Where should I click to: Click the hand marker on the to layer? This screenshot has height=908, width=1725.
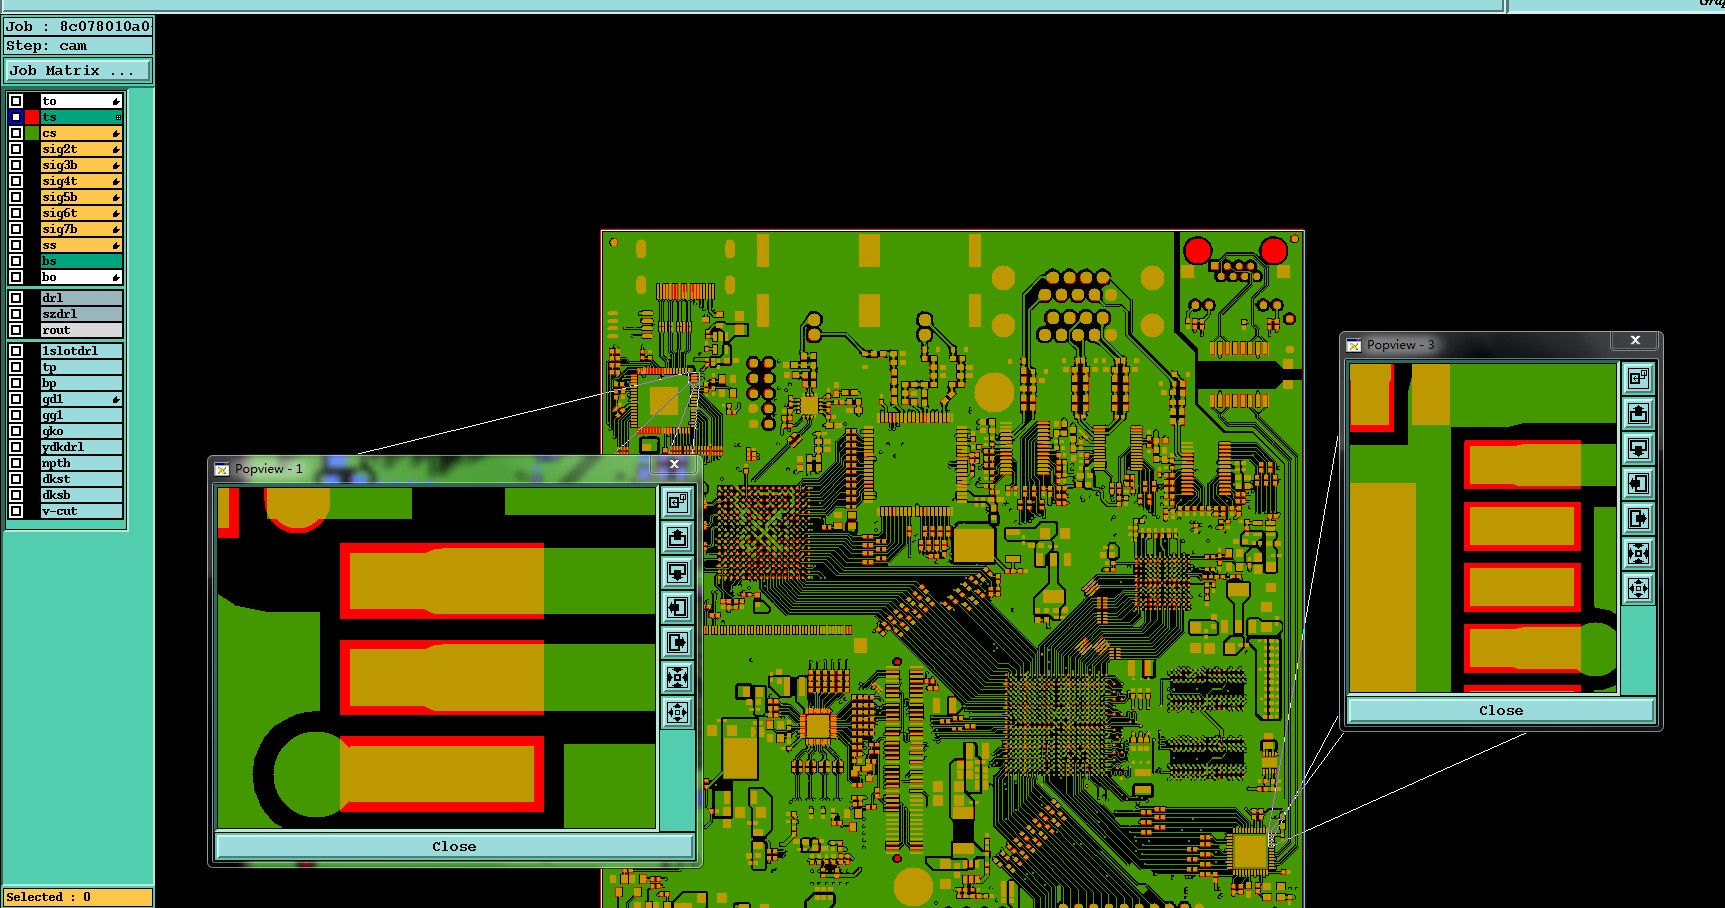click(x=116, y=101)
